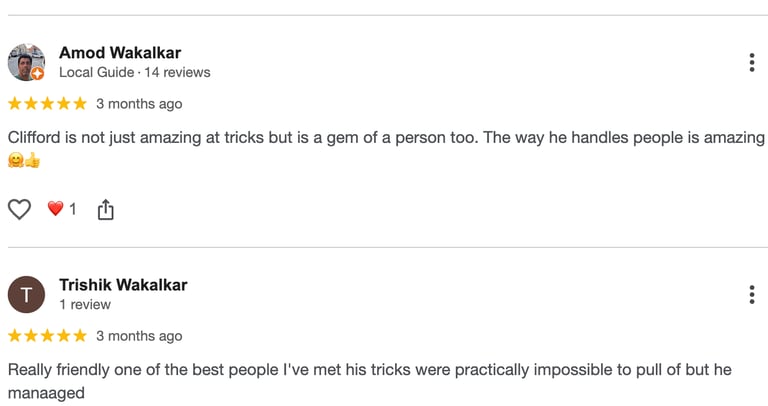Image resolution: width=768 pixels, height=406 pixels.
Task: Open the three-dot menu on Trishik's review
Action: point(751,295)
